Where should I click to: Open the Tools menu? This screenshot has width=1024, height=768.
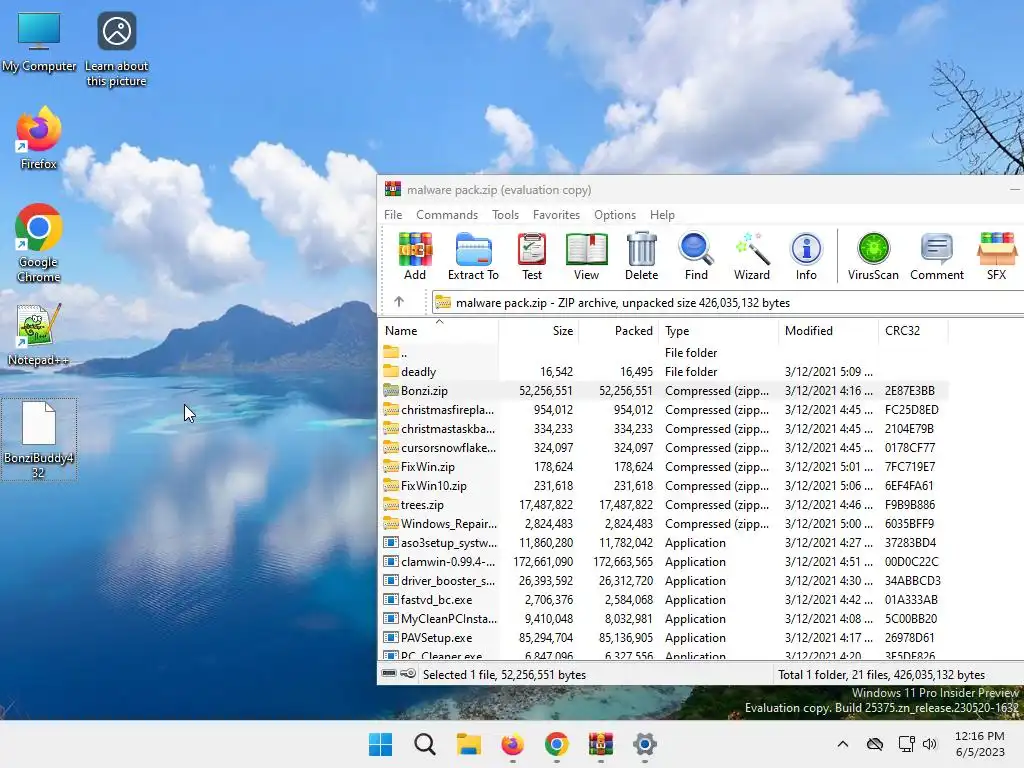coord(505,215)
